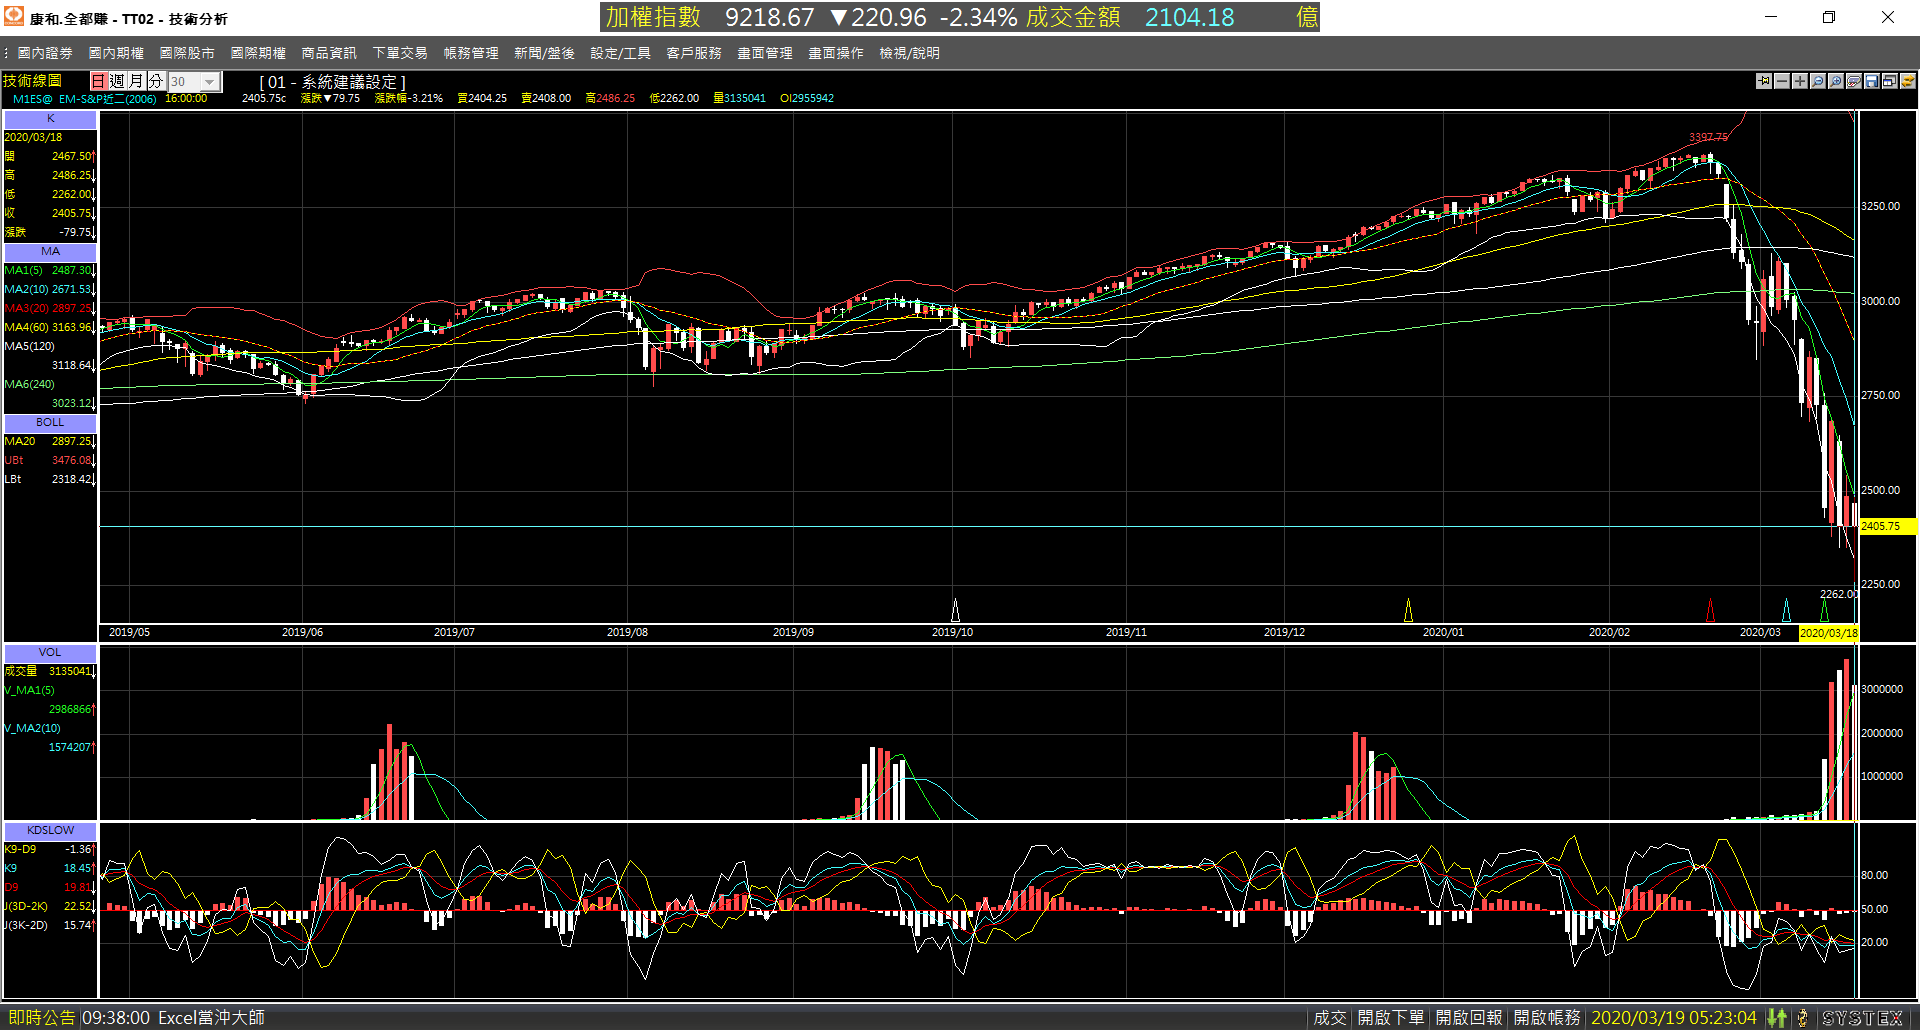Open the 國際期權 menu
1920x1030 pixels.
(258, 53)
